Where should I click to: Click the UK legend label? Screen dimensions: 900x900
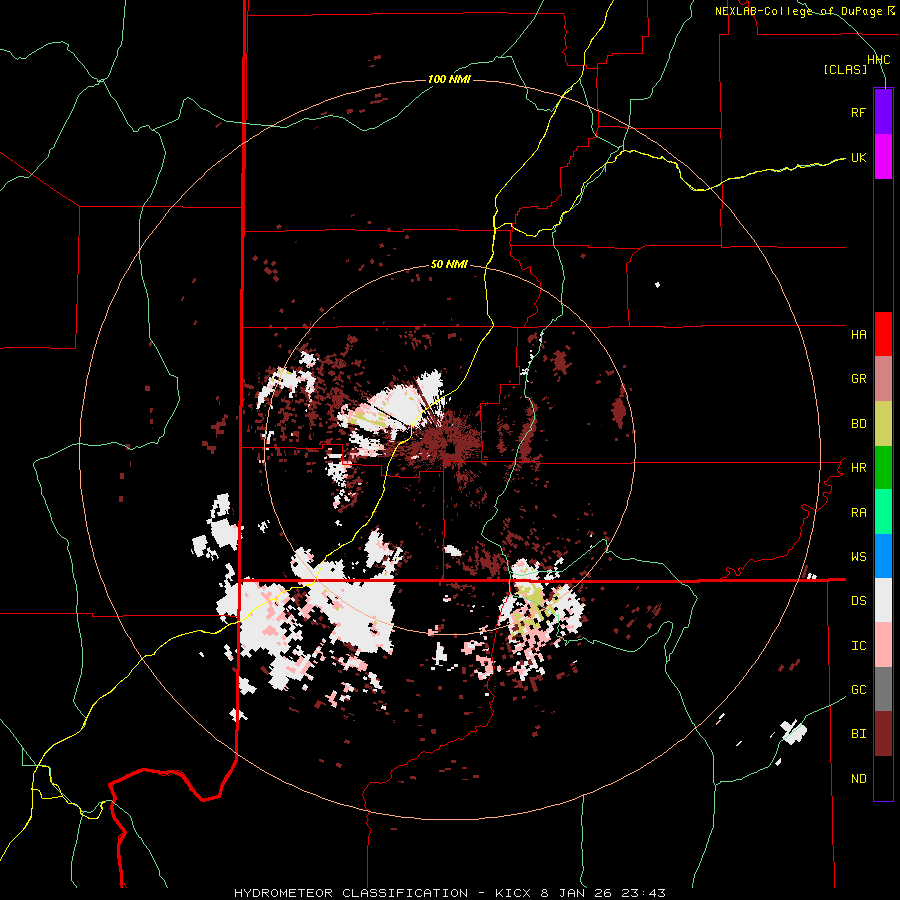[x=858, y=157]
